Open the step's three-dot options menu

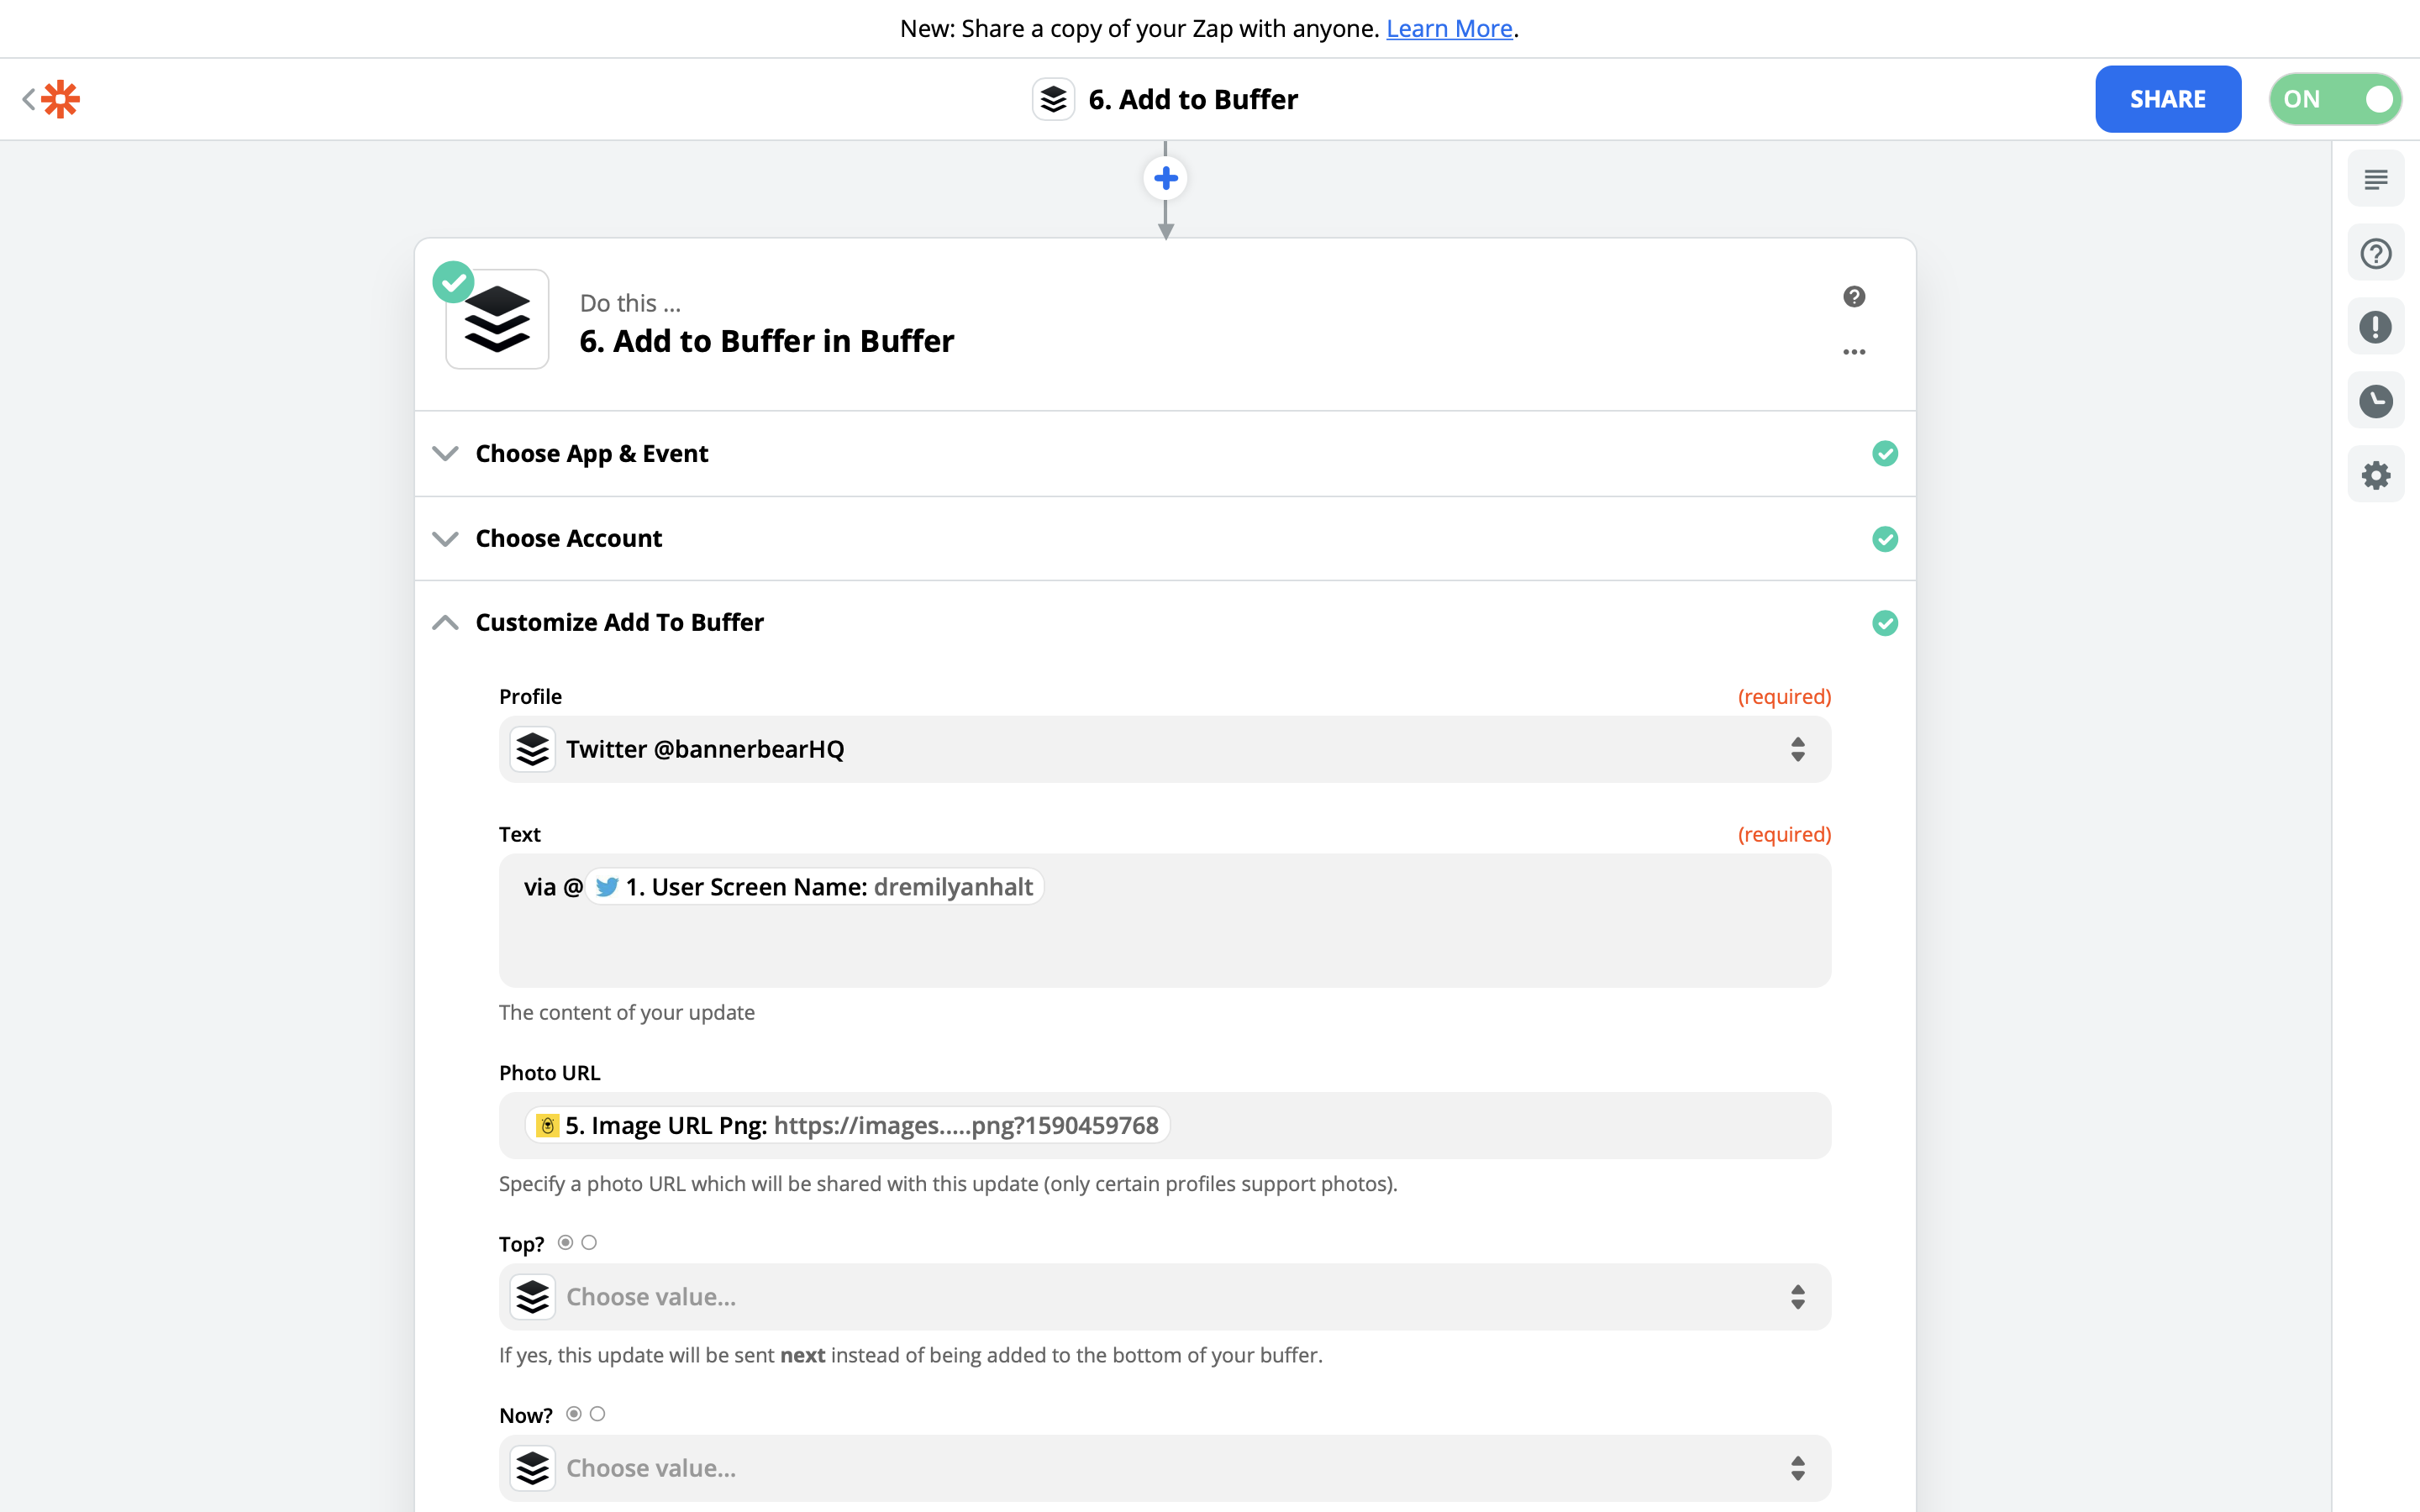click(x=1854, y=352)
